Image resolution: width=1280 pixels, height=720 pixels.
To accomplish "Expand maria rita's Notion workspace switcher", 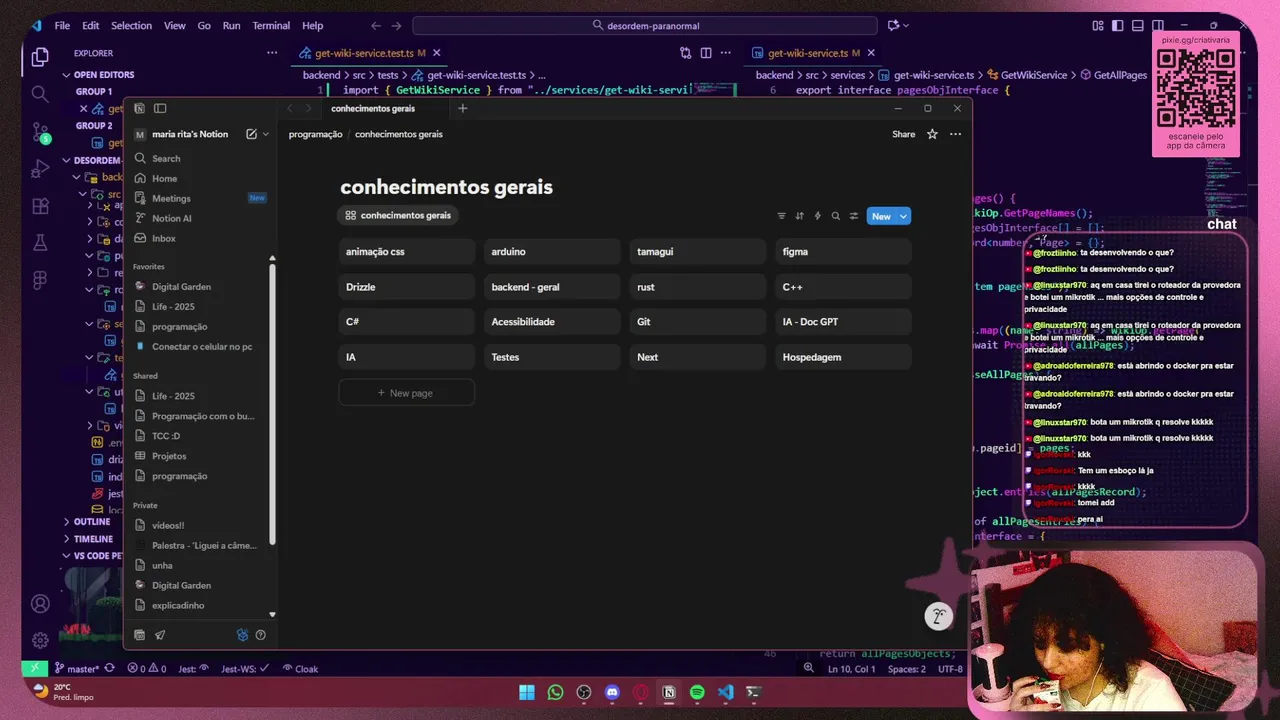I will tap(265, 134).
